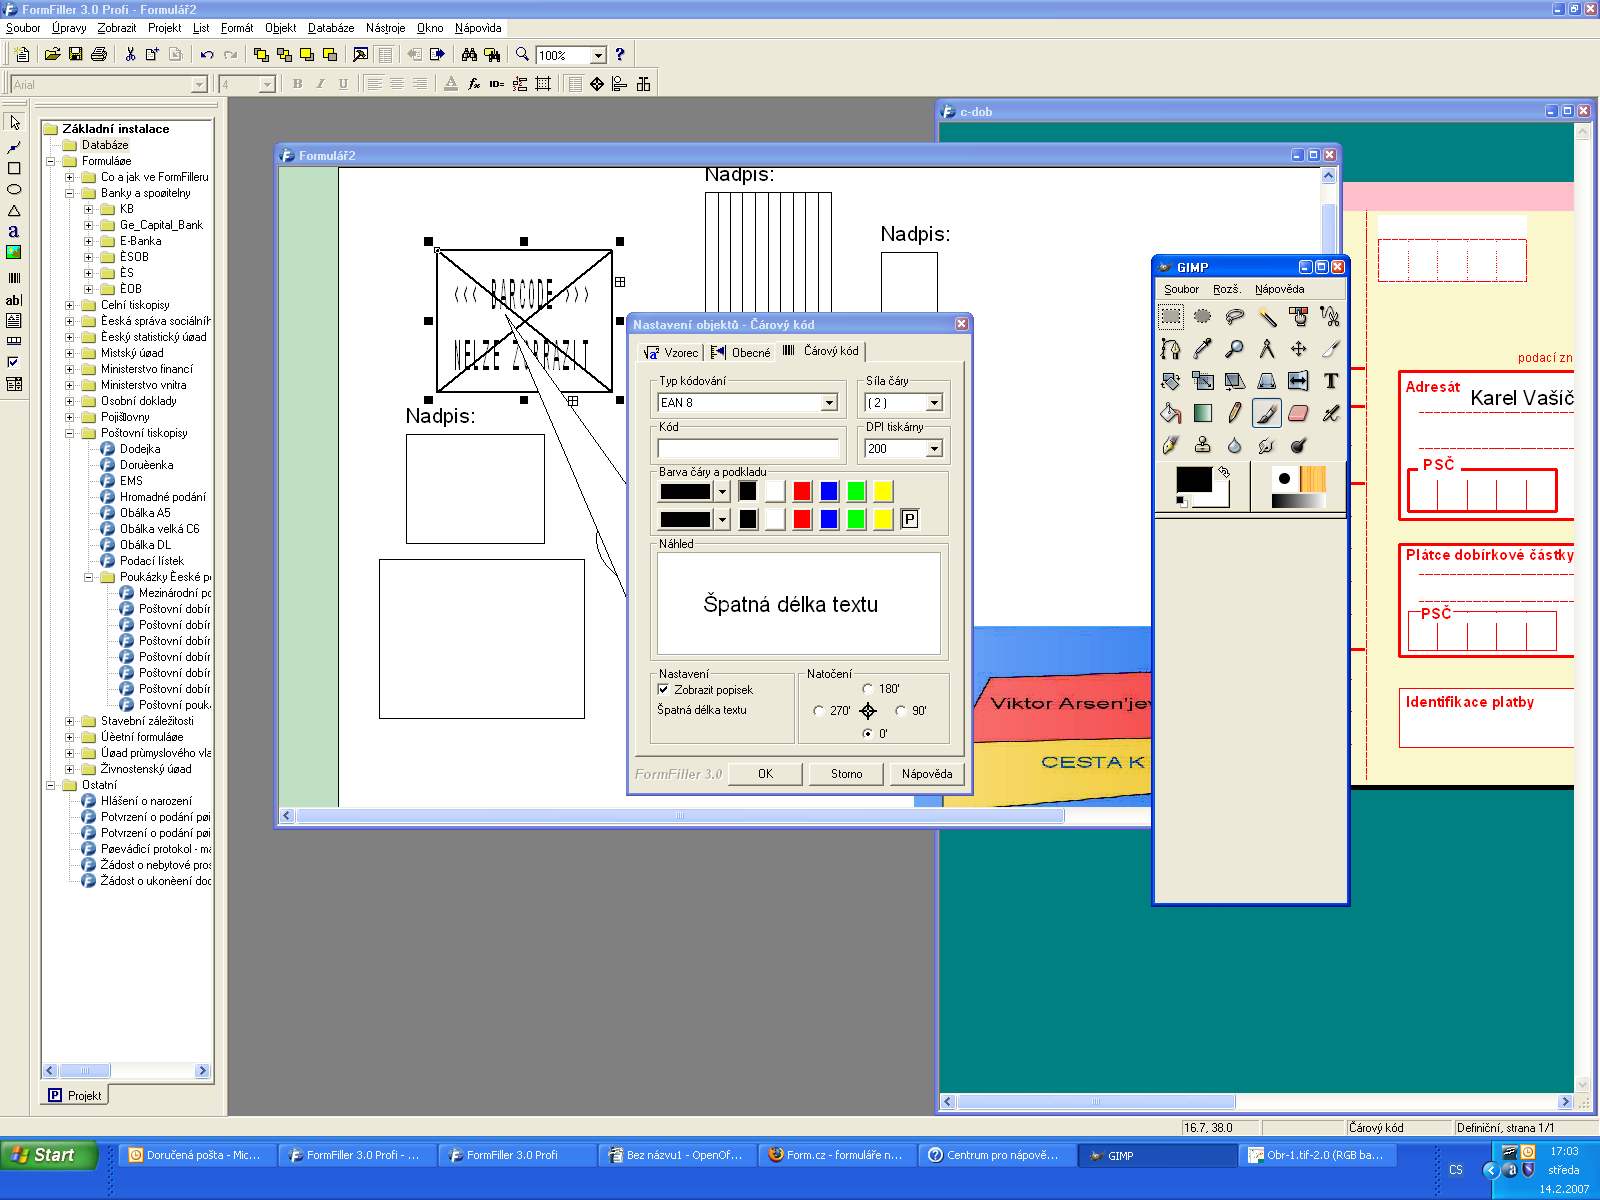Viewport: 1600px width, 1200px height.
Task: Select GIMP Scissors Select tool
Action: [x=1330, y=317]
